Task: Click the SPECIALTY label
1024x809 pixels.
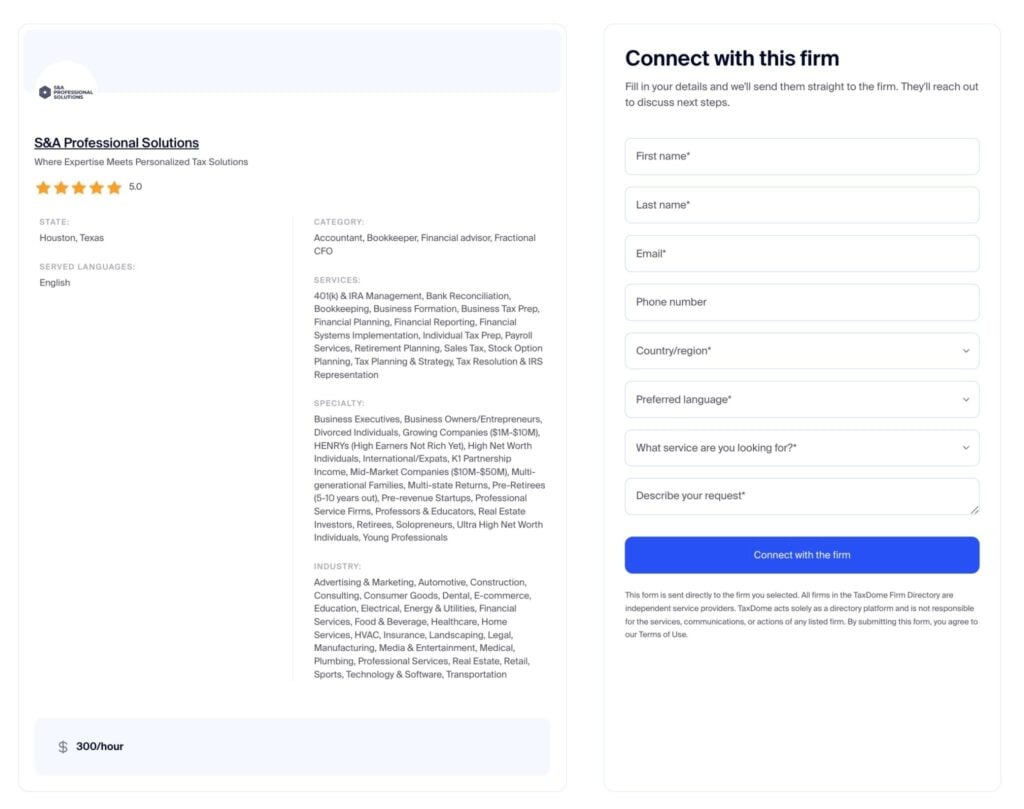Action: [x=339, y=404]
